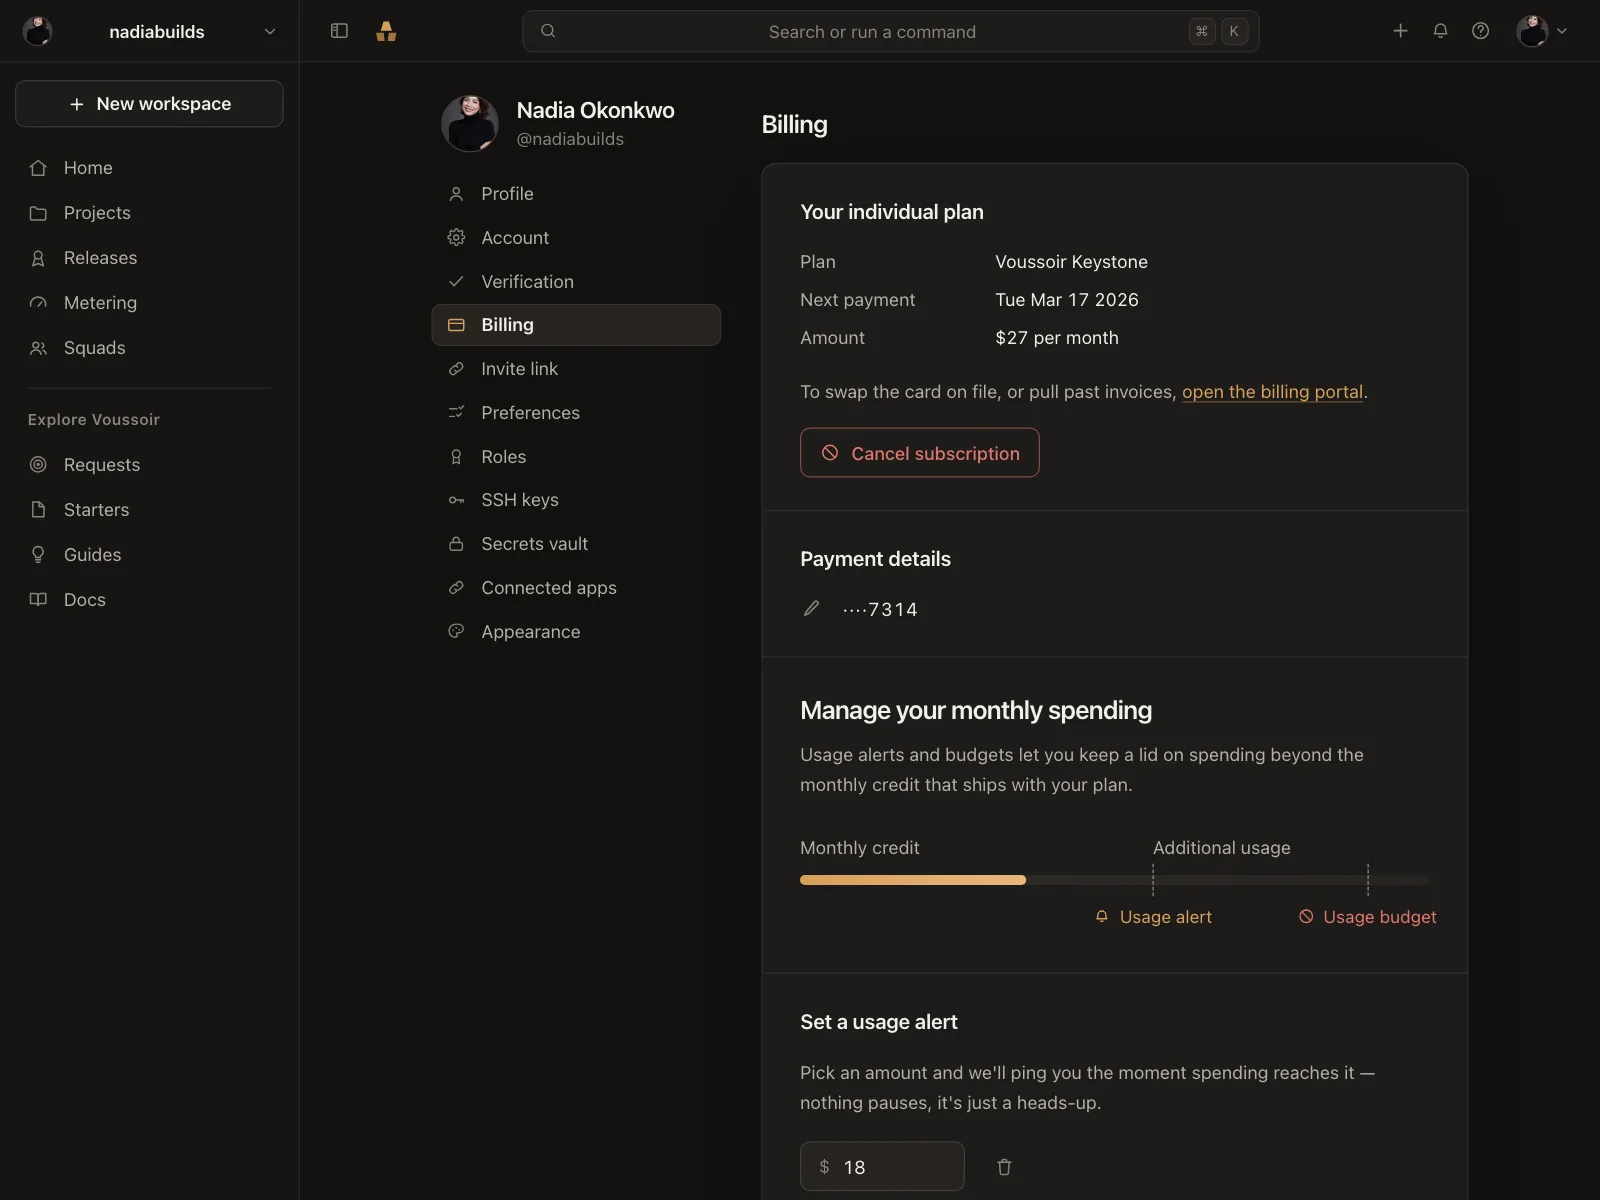Open Releases in sidebar
Screen dimensions: 1600x1200
(149, 258)
